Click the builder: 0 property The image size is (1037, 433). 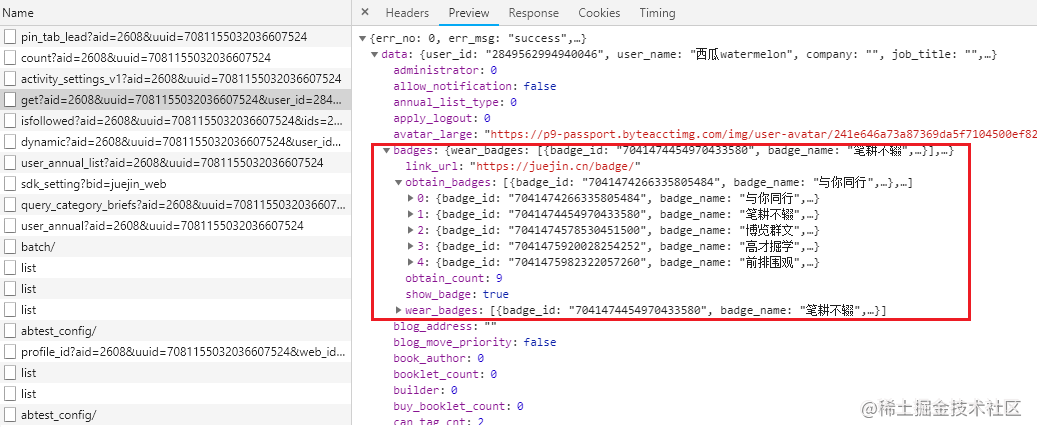click(x=425, y=390)
